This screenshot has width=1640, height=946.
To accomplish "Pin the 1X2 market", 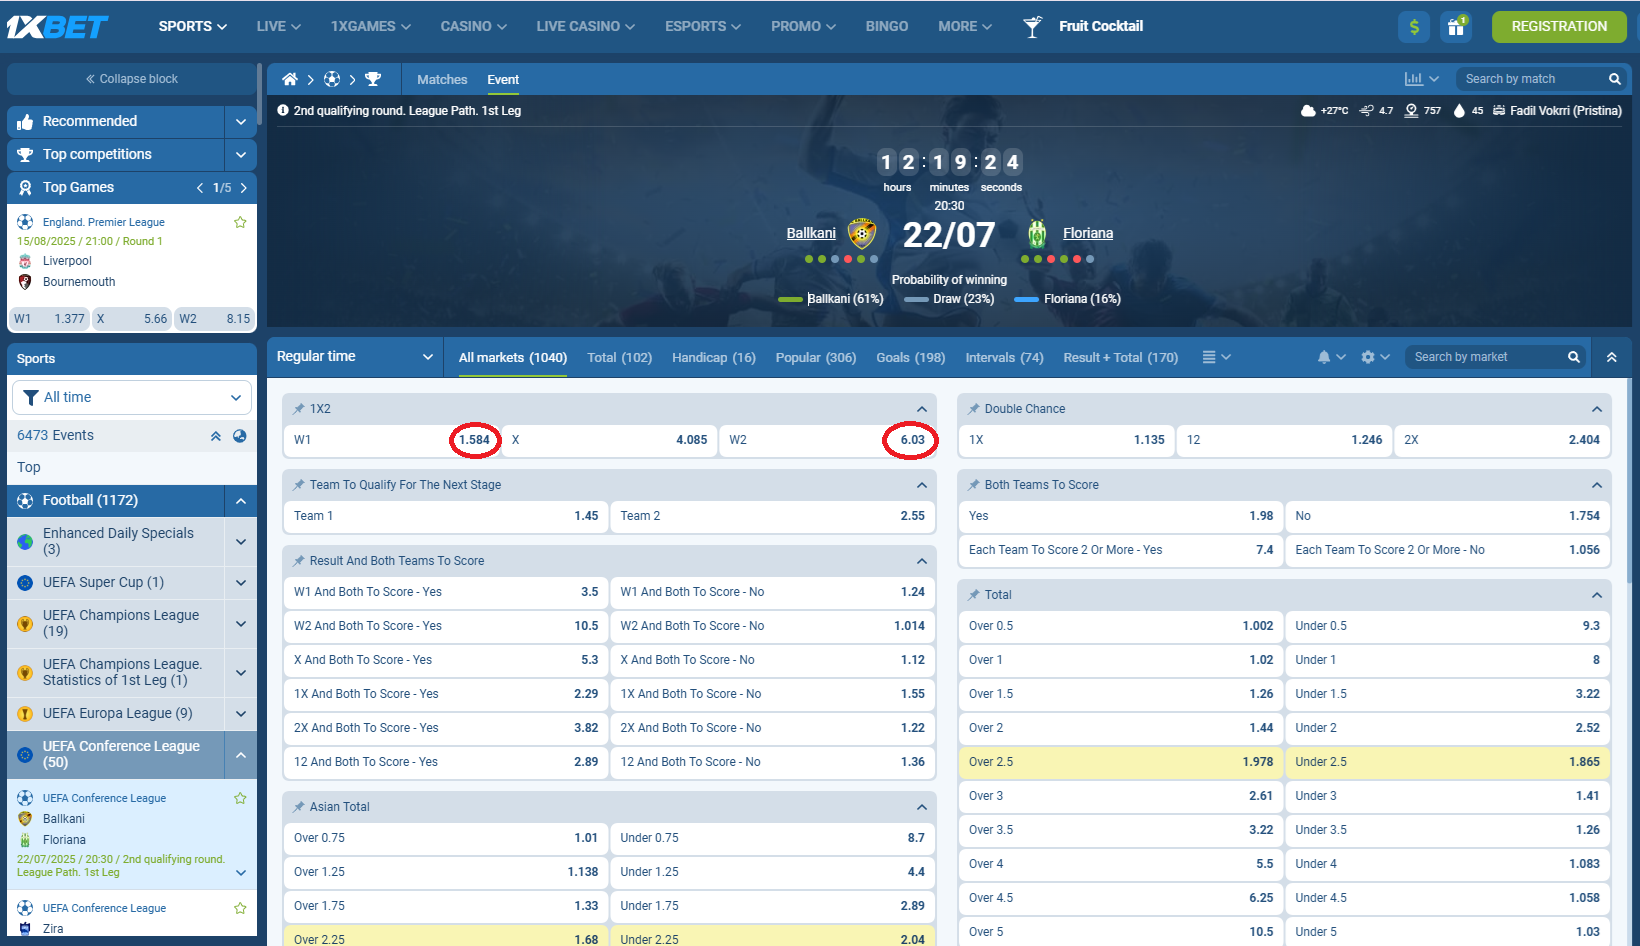I will [x=299, y=409].
